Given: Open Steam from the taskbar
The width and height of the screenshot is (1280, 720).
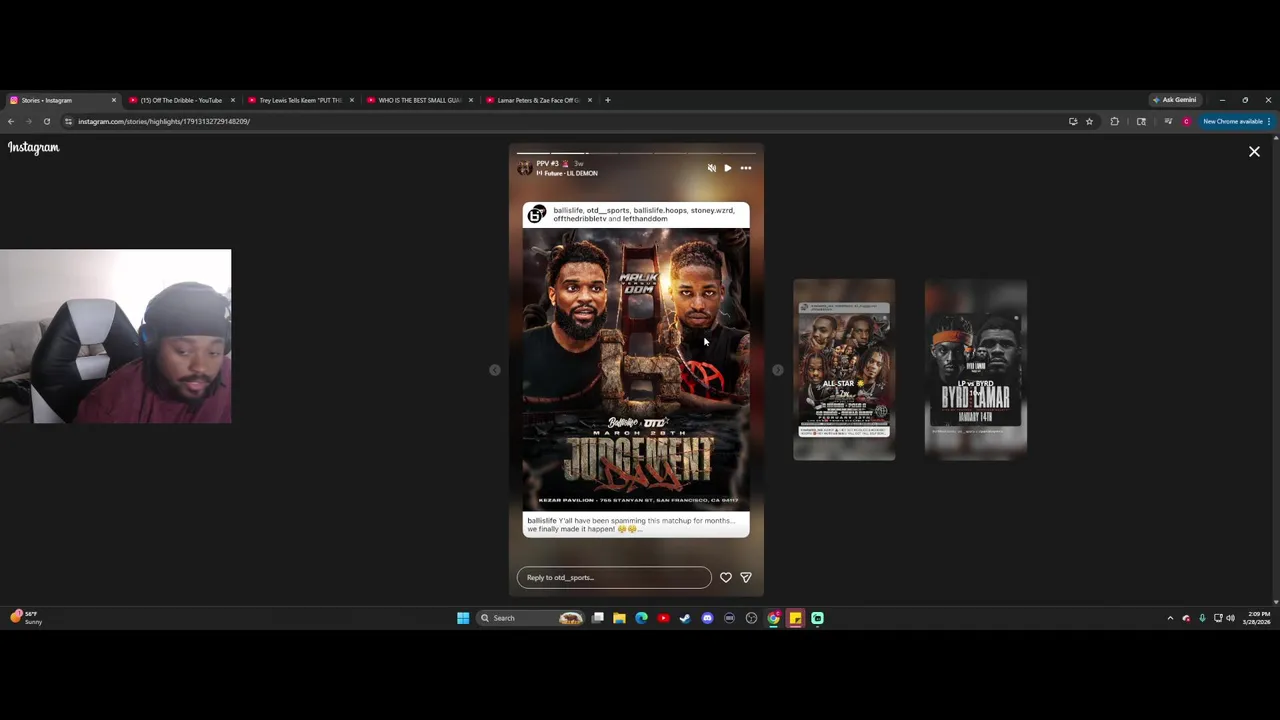Looking at the screenshot, I should [x=685, y=618].
